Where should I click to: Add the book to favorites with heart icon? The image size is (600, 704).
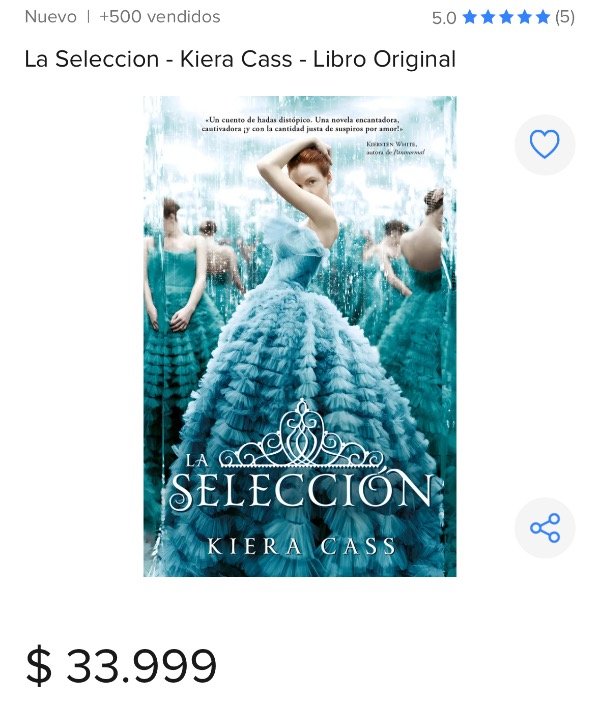tap(544, 145)
